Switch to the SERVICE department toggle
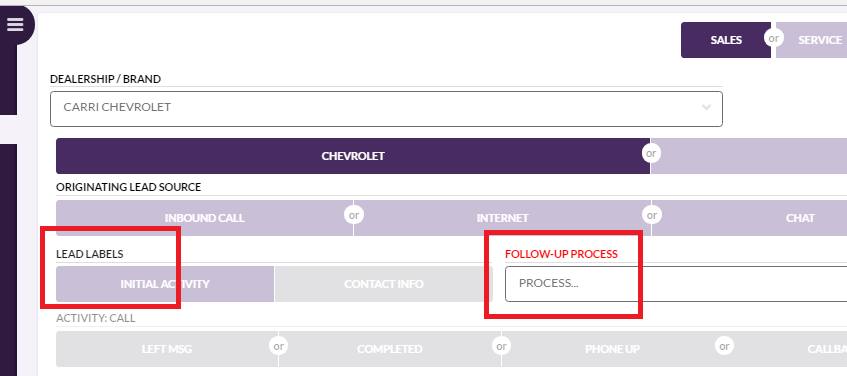The width and height of the screenshot is (847, 376). [811, 40]
